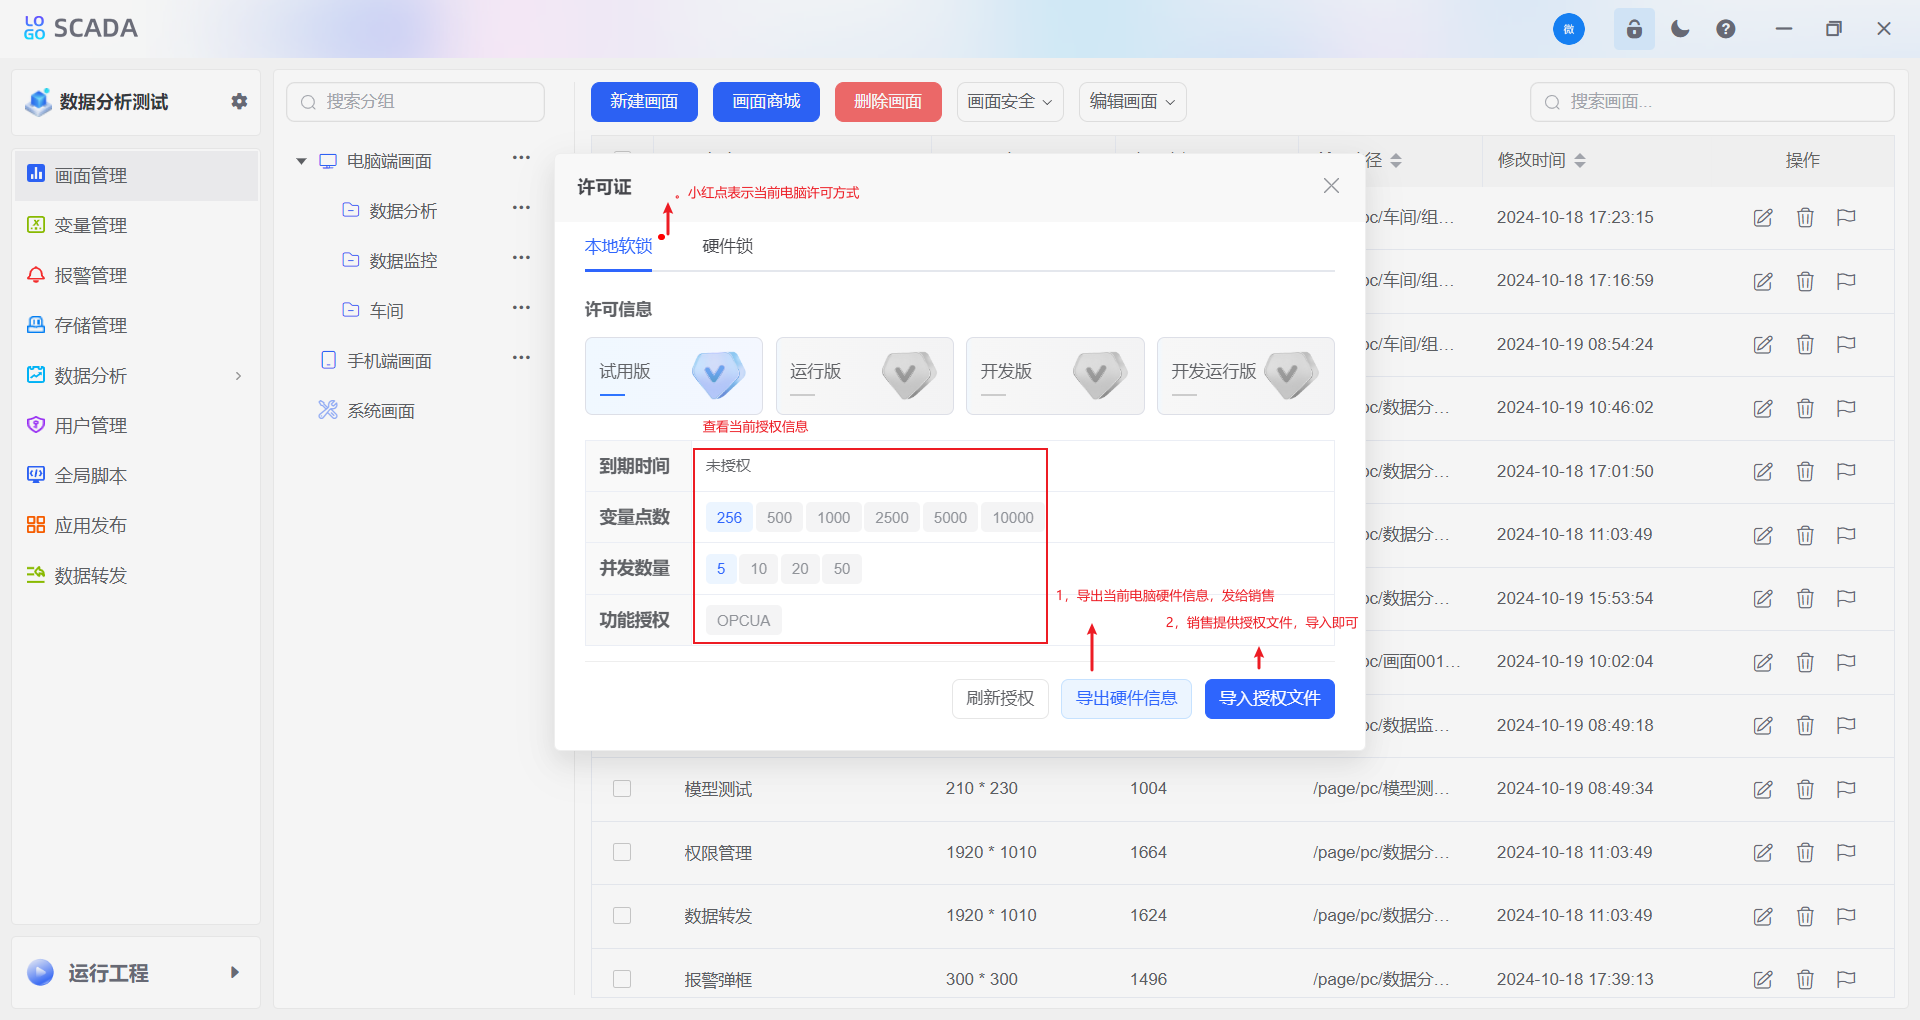Check the checkbox on the 模型测试 row
1920x1020 pixels.
(x=622, y=789)
